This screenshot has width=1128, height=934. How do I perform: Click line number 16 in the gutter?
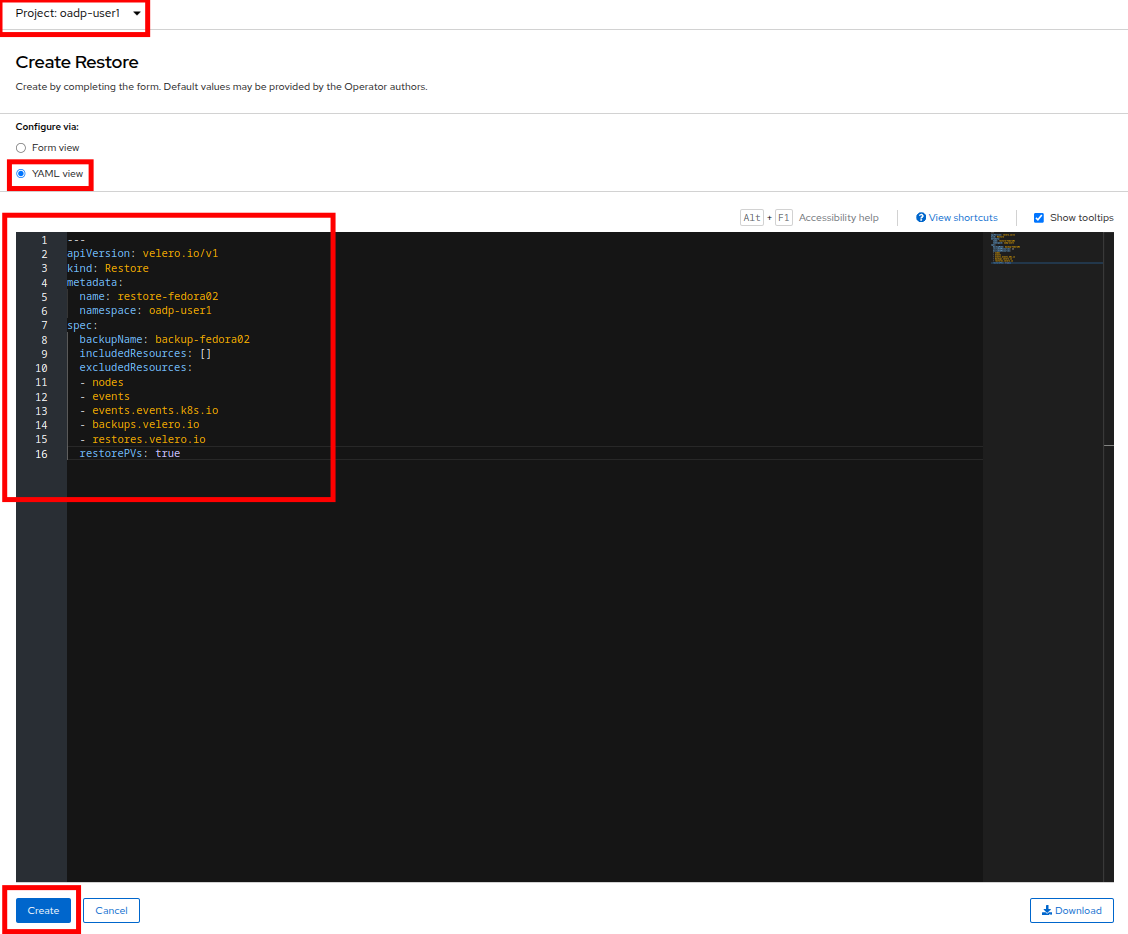(41, 454)
